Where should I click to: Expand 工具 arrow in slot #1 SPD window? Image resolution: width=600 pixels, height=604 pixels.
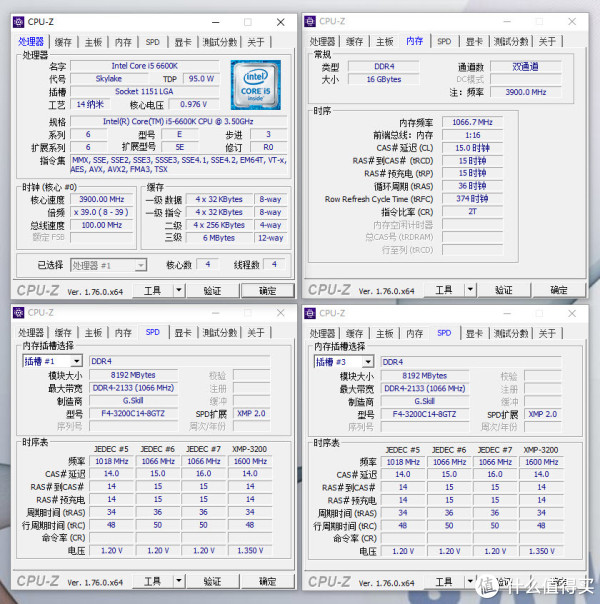(179, 581)
